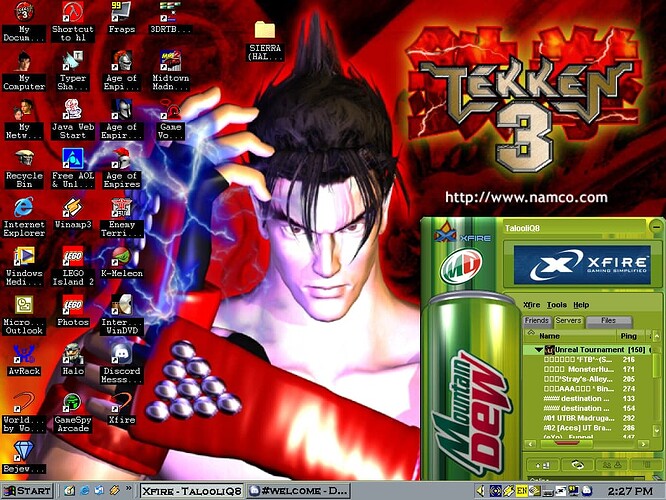Click the Winamp quick launch icon
This screenshot has height=500, width=666.
pyautogui.click(x=114, y=491)
